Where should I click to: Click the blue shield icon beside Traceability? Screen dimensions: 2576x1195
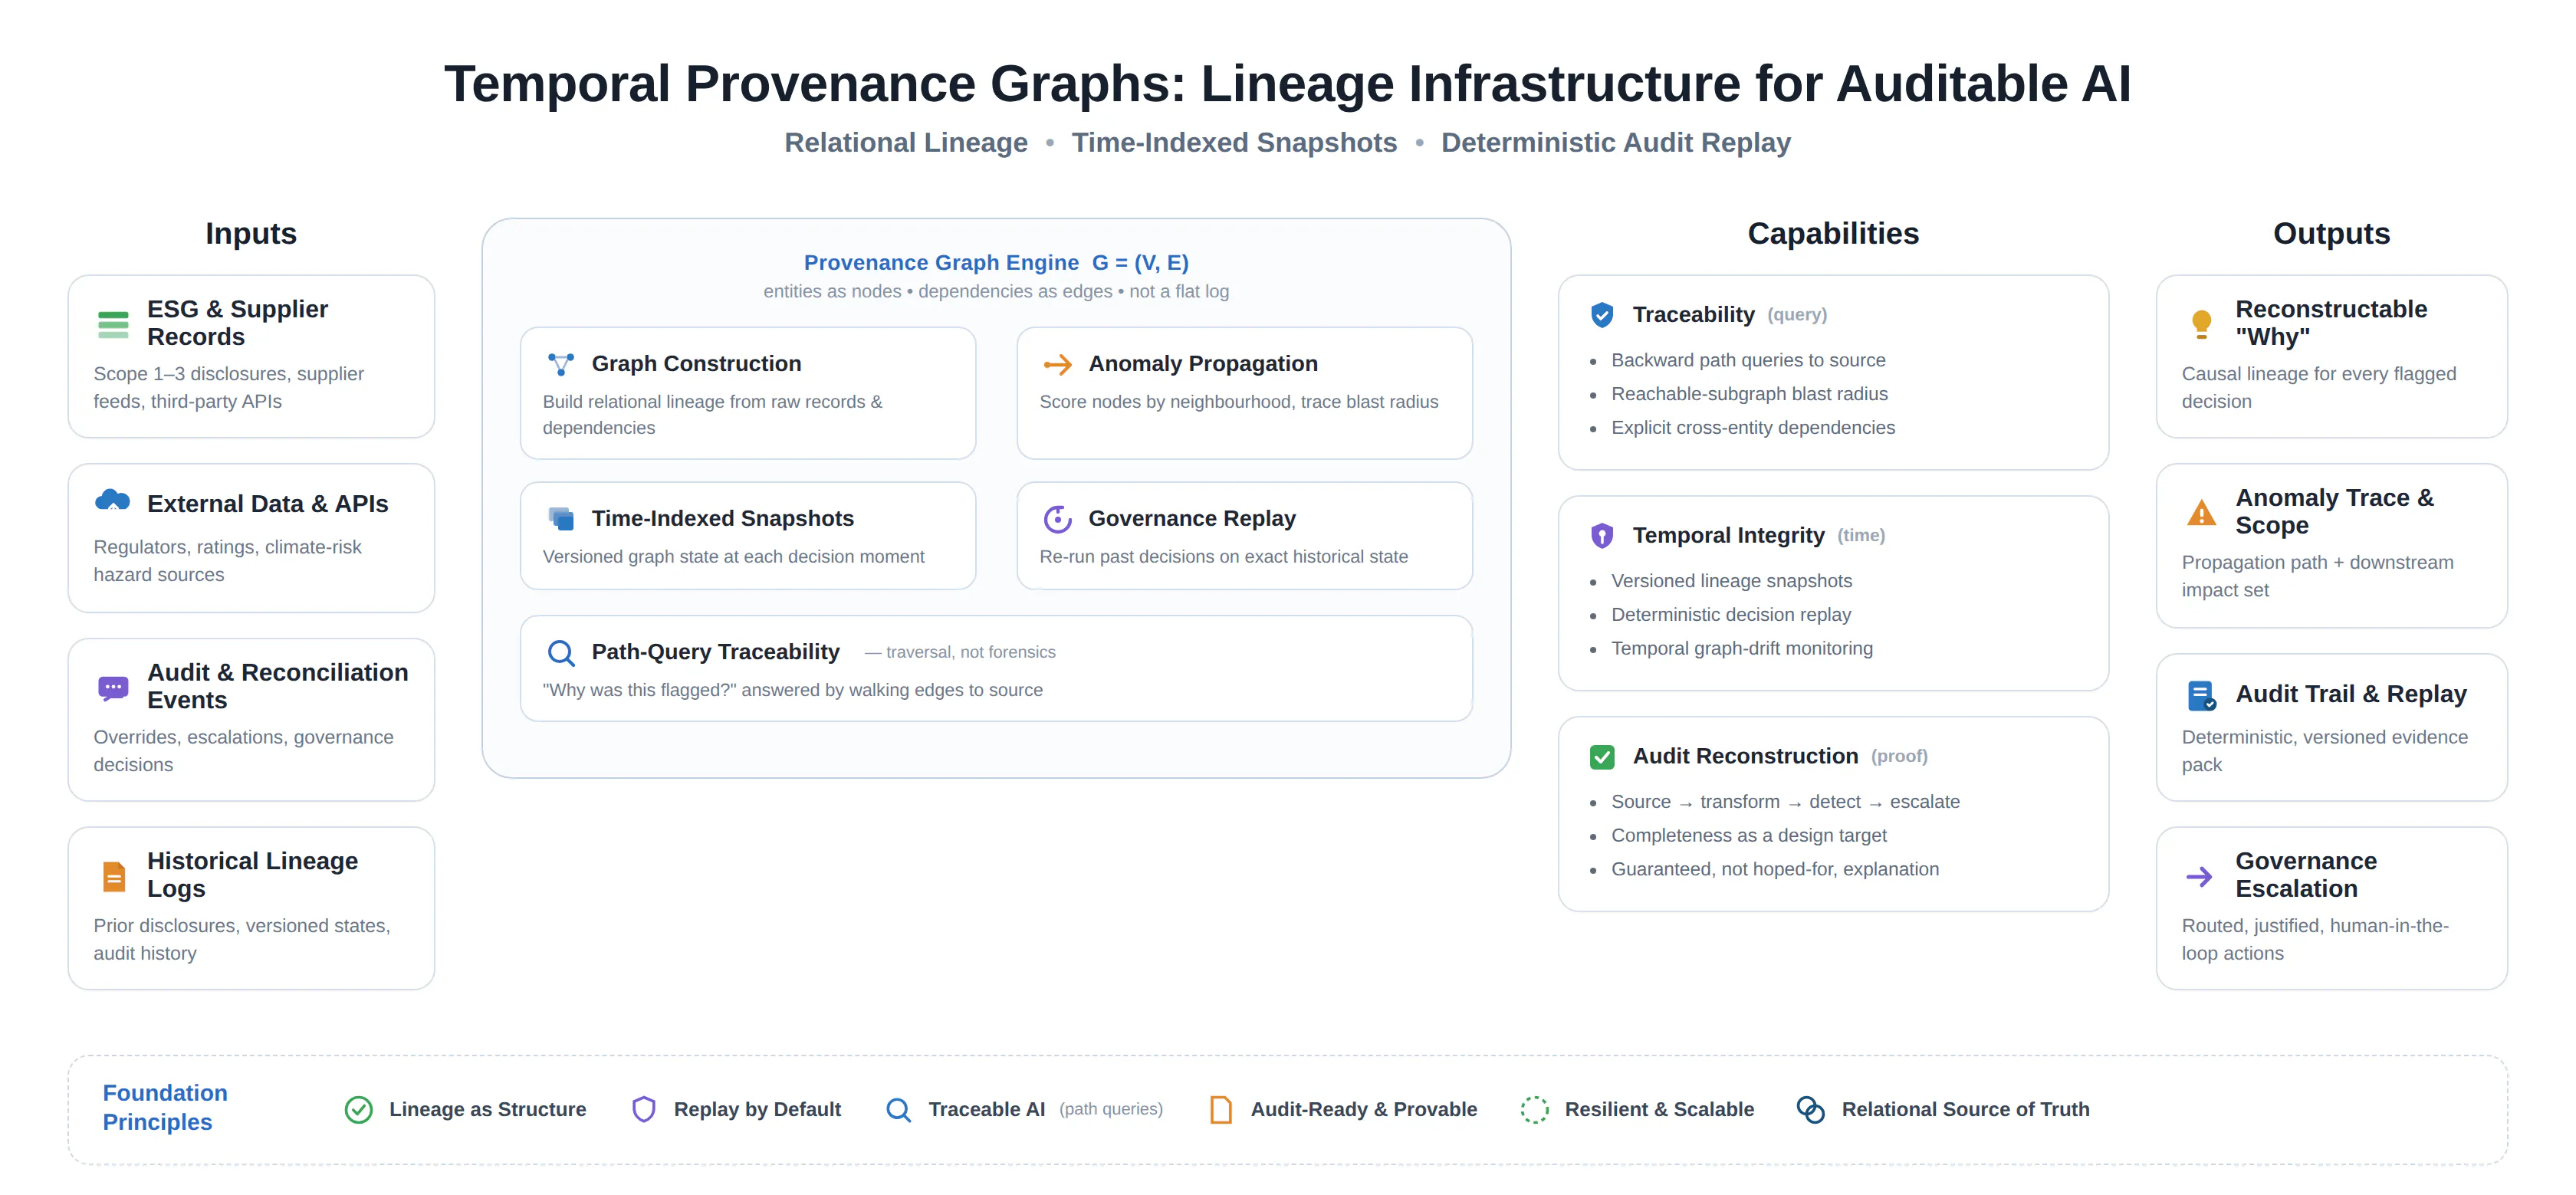coord(1602,315)
